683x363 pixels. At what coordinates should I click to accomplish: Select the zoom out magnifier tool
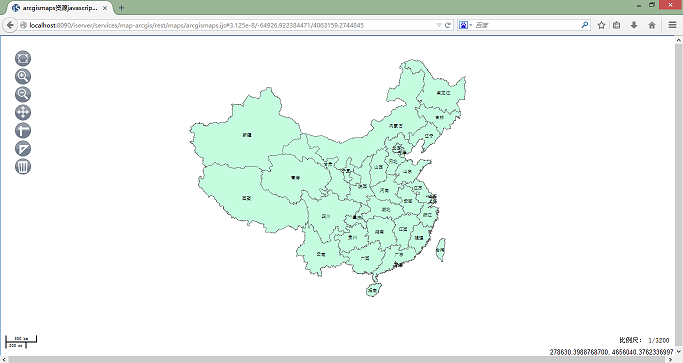point(23,94)
